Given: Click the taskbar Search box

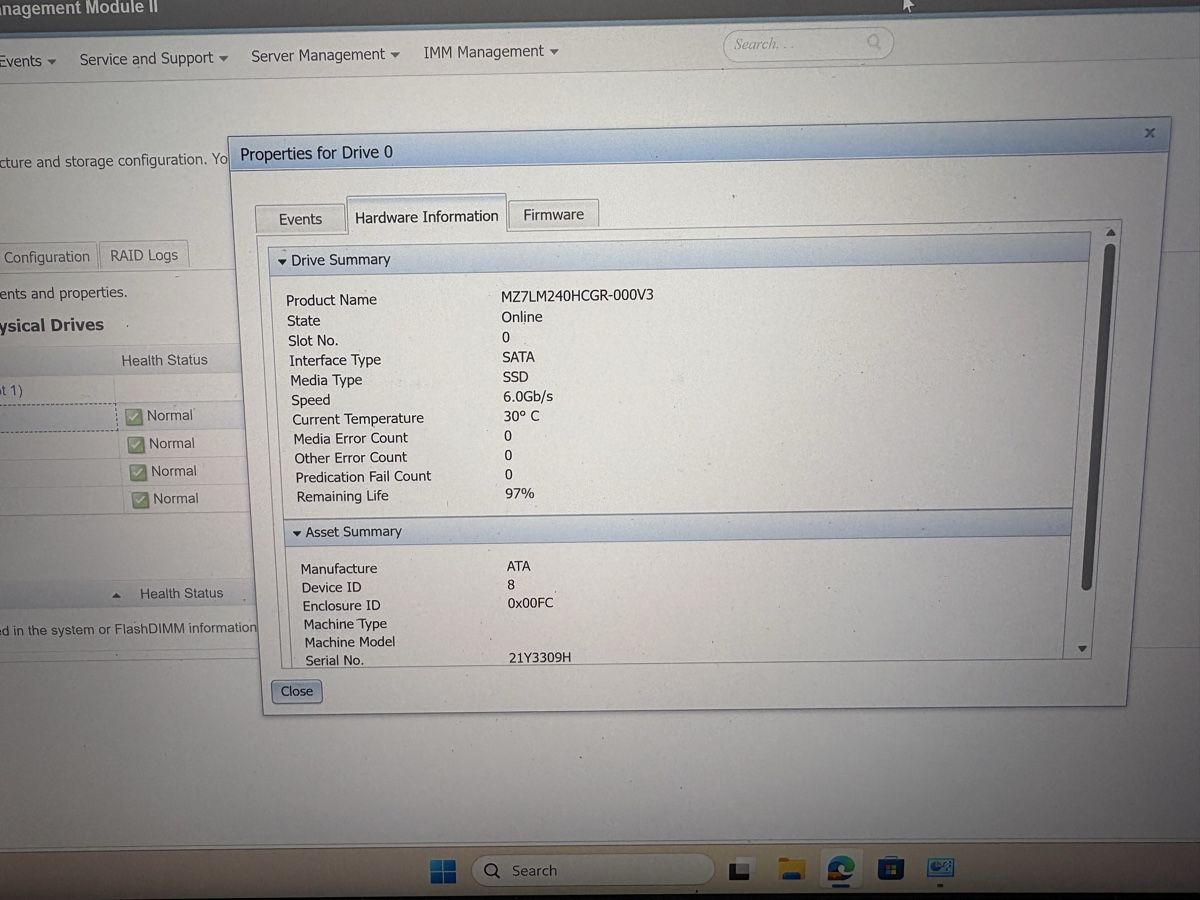Looking at the screenshot, I should (592, 870).
